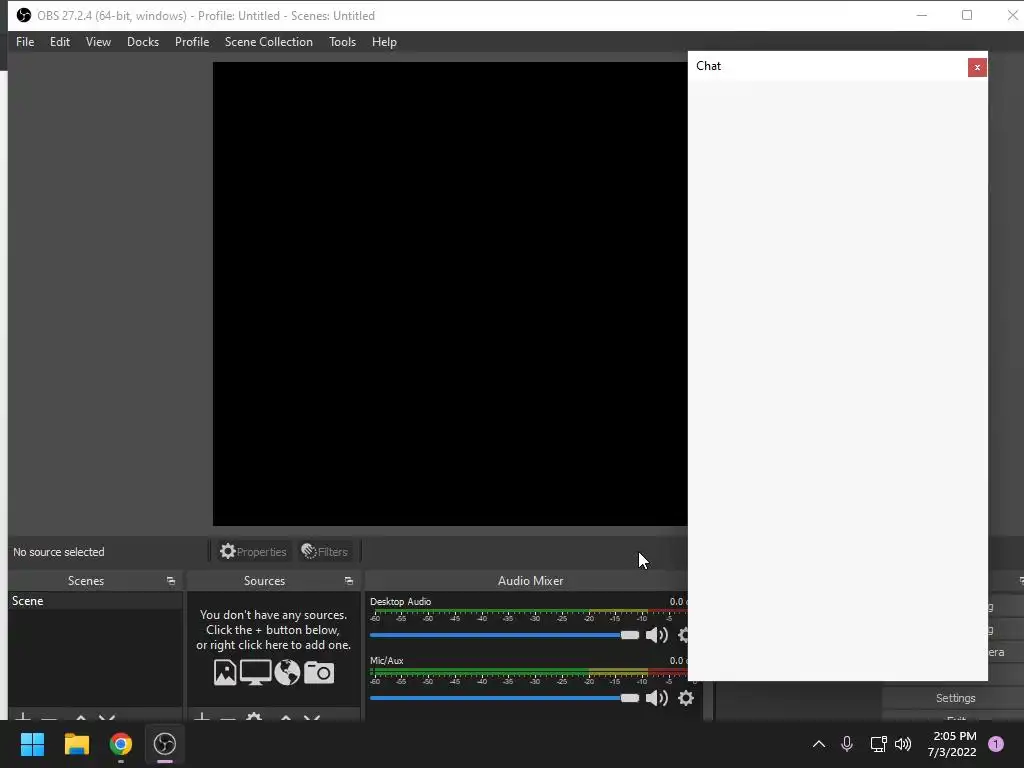Mute Mic/Aux speaker icon

pyautogui.click(x=656, y=698)
